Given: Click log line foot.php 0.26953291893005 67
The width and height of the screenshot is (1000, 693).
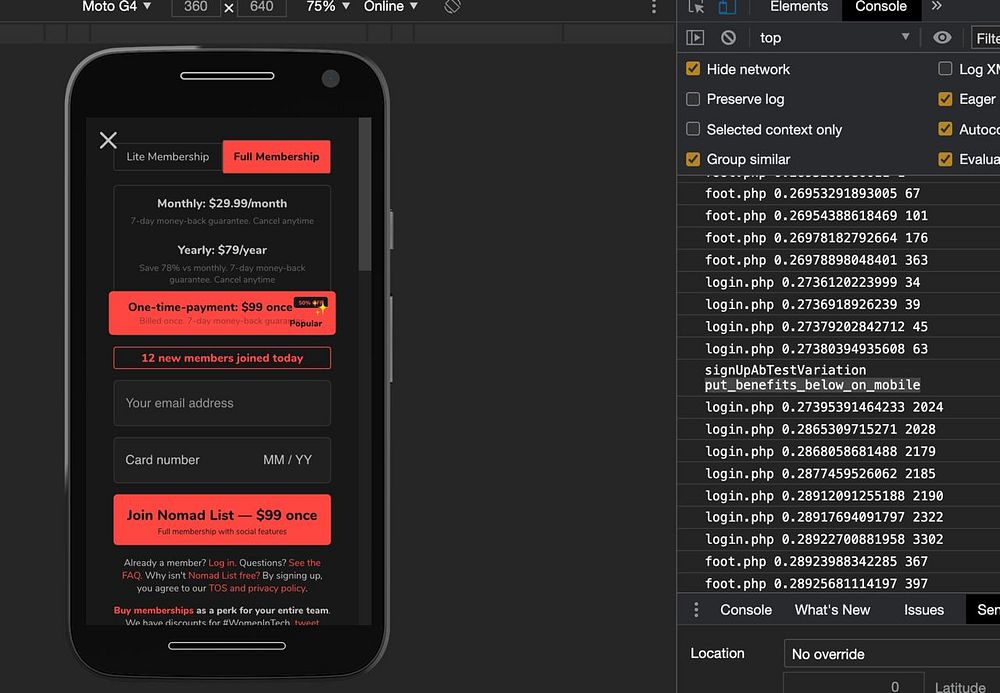Looking at the screenshot, I should click(812, 194).
